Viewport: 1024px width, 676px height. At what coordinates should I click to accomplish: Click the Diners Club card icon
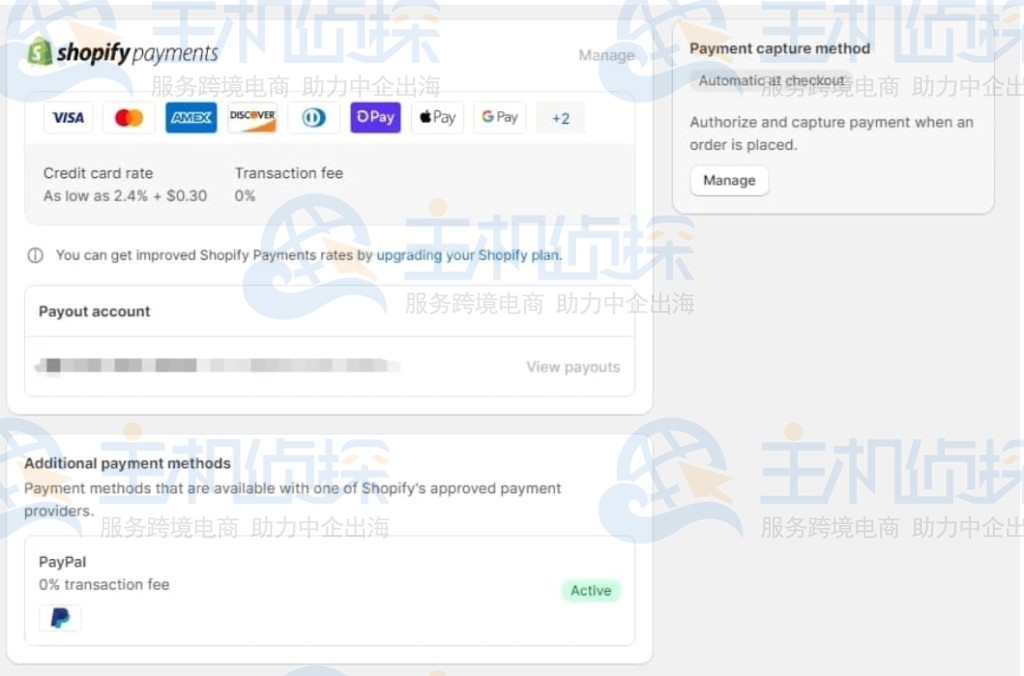click(x=313, y=117)
